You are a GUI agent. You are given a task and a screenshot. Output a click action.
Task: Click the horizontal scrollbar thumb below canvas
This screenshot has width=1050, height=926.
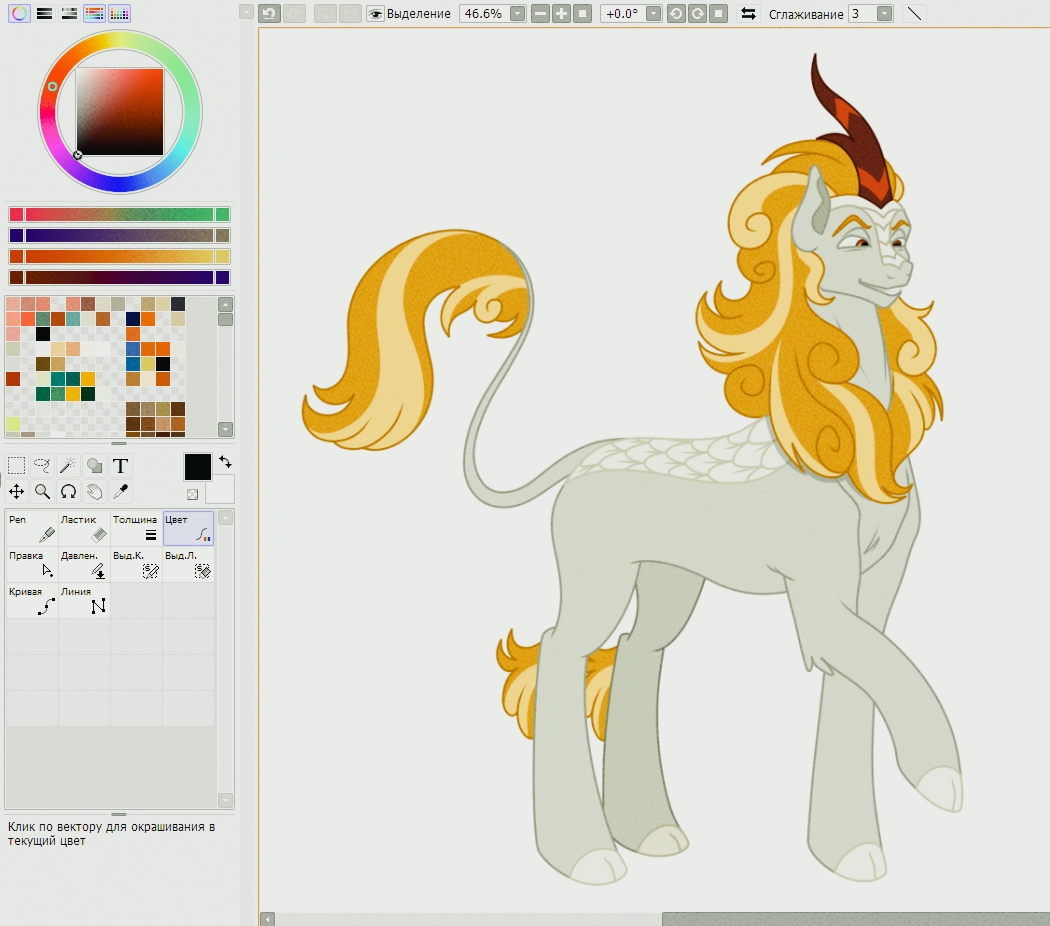(856, 919)
